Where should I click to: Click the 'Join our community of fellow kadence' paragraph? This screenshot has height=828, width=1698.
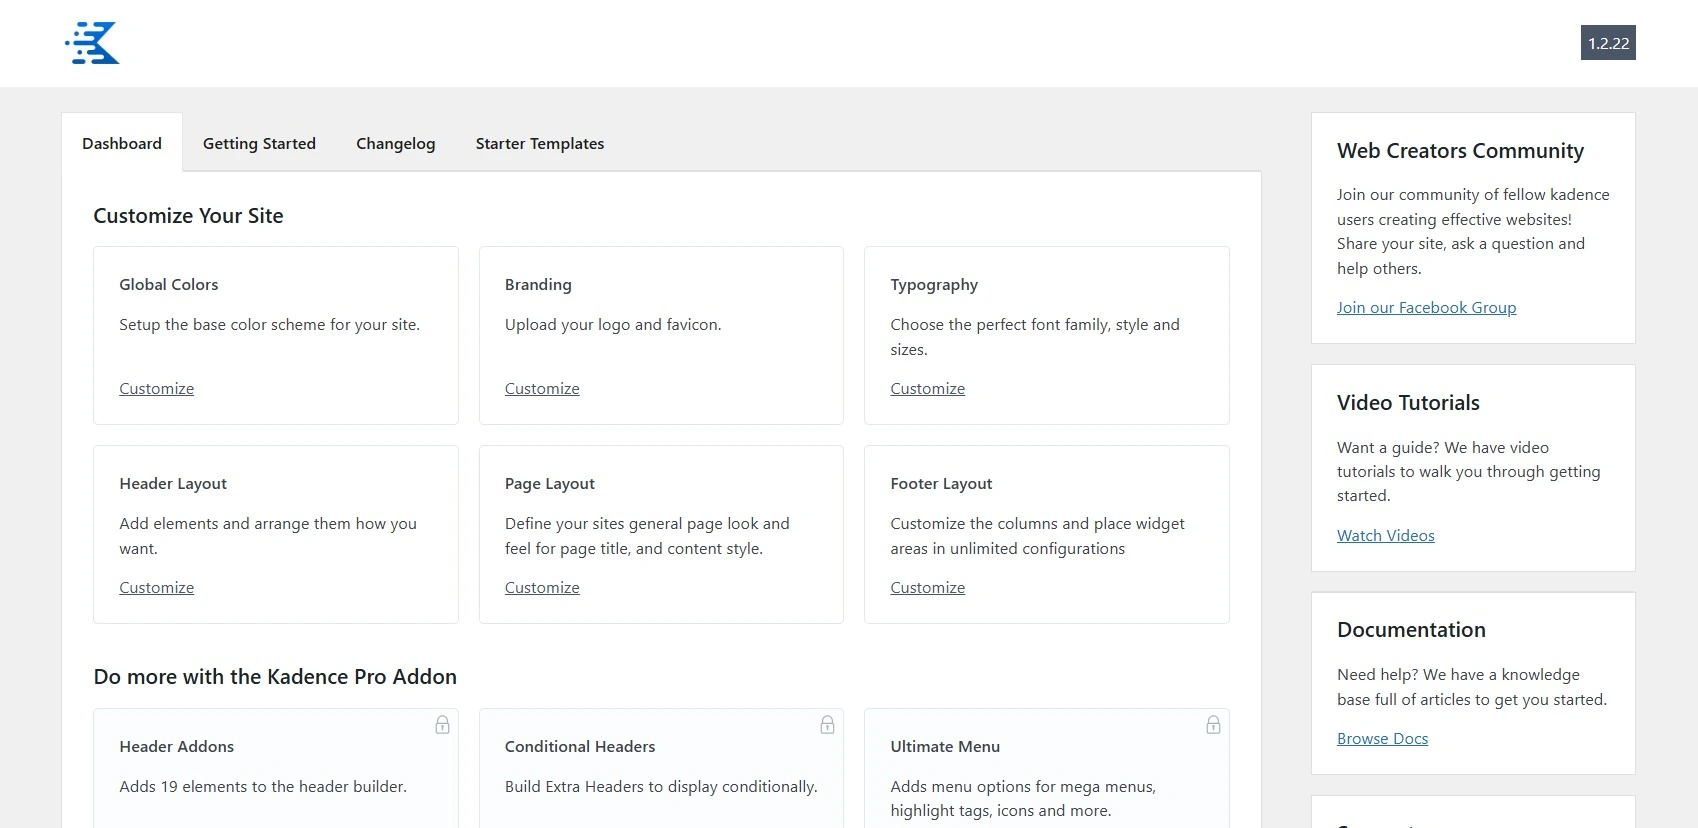click(x=1473, y=231)
